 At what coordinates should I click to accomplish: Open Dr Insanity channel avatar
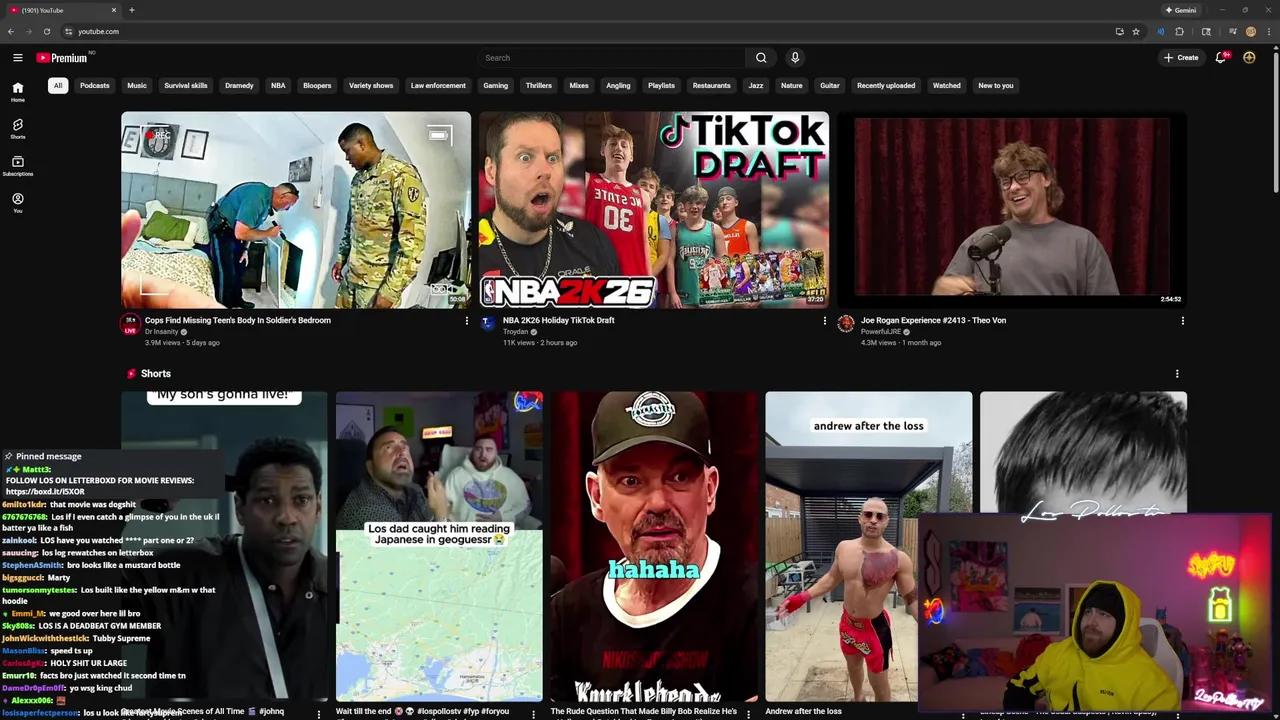click(130, 323)
